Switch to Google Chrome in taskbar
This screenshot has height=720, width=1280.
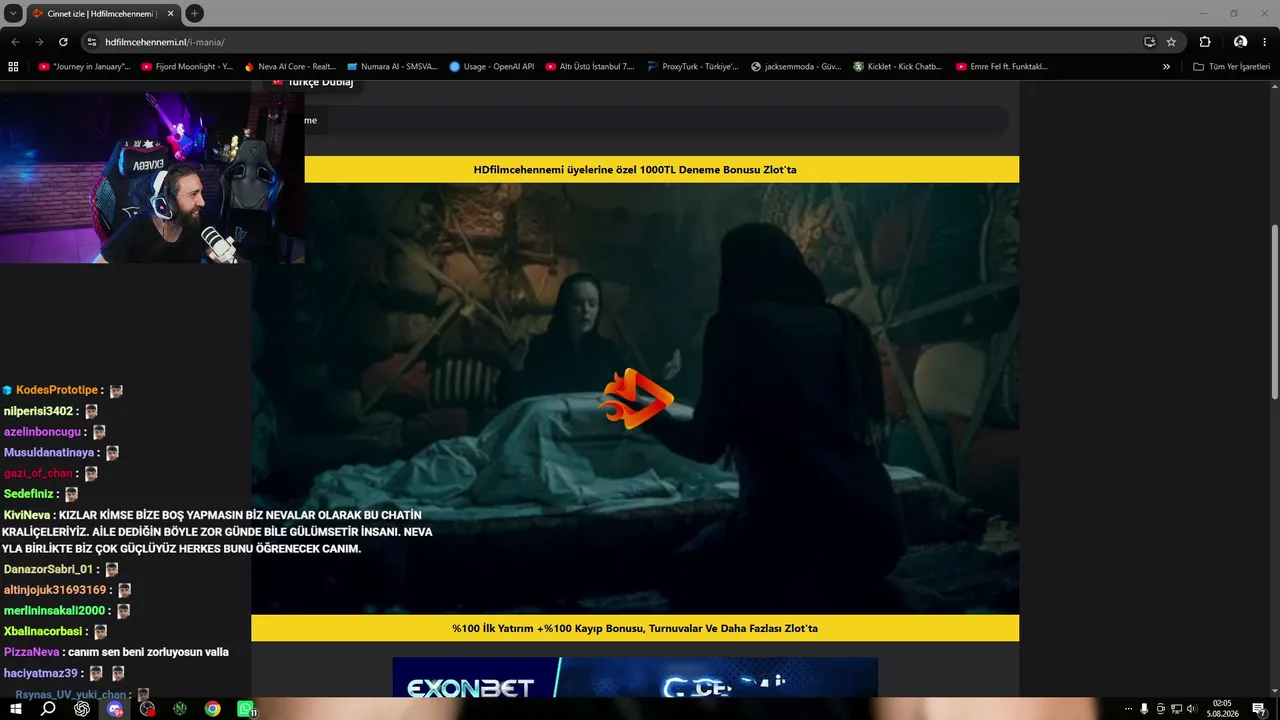[x=212, y=709]
